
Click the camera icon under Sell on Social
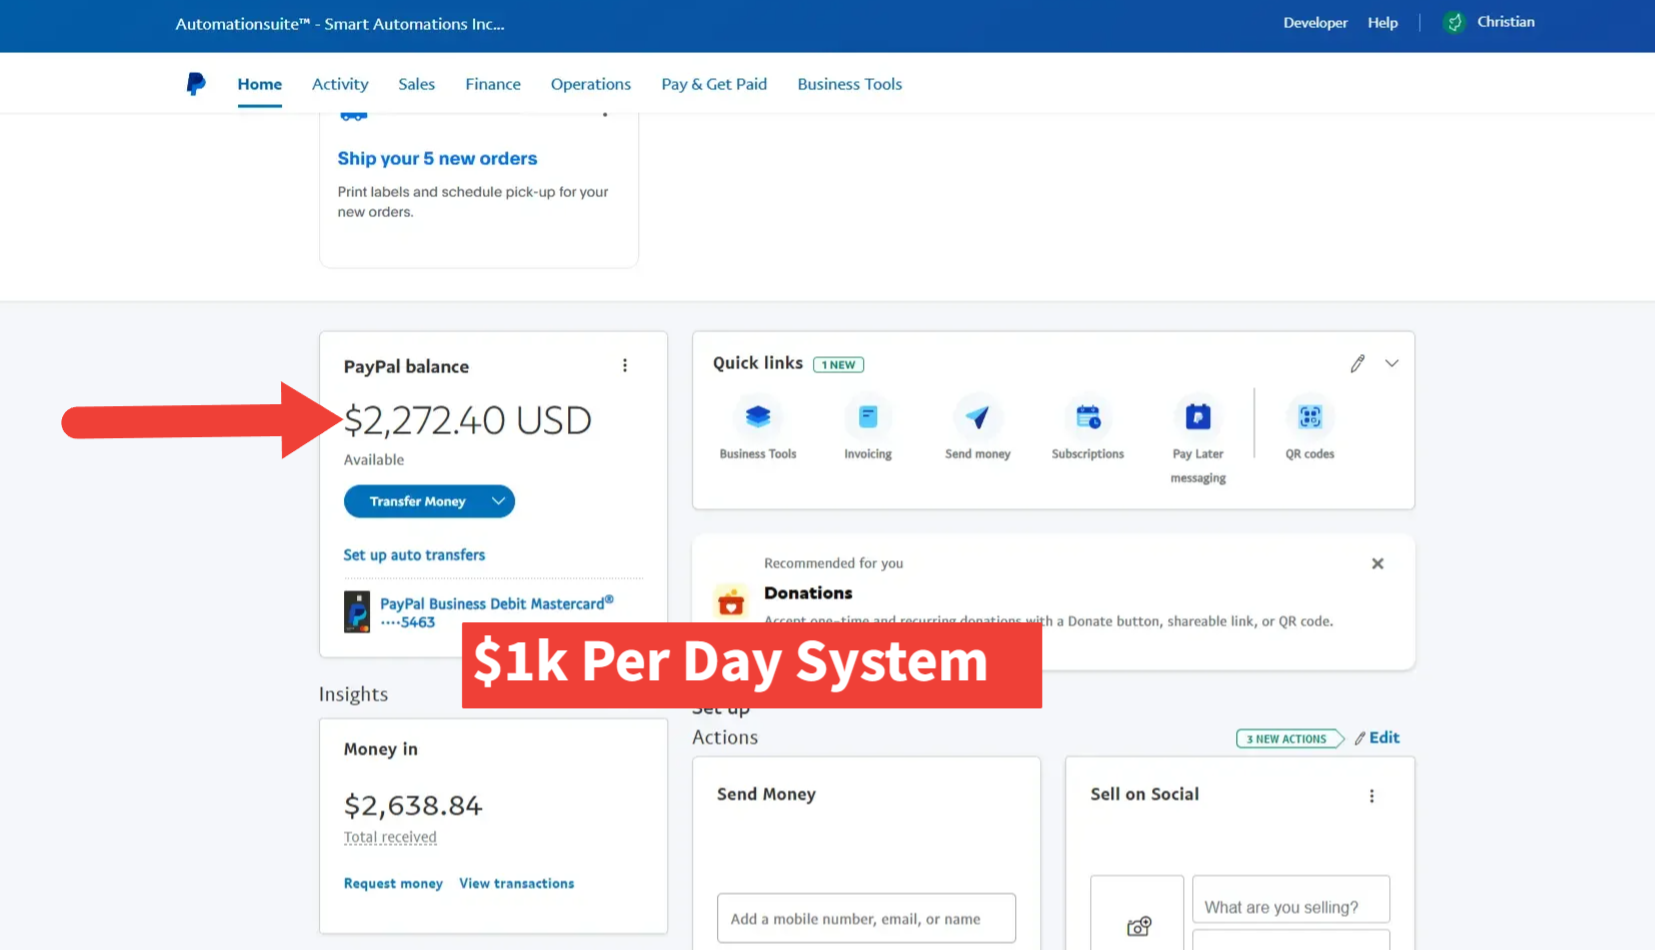[x=1137, y=928]
